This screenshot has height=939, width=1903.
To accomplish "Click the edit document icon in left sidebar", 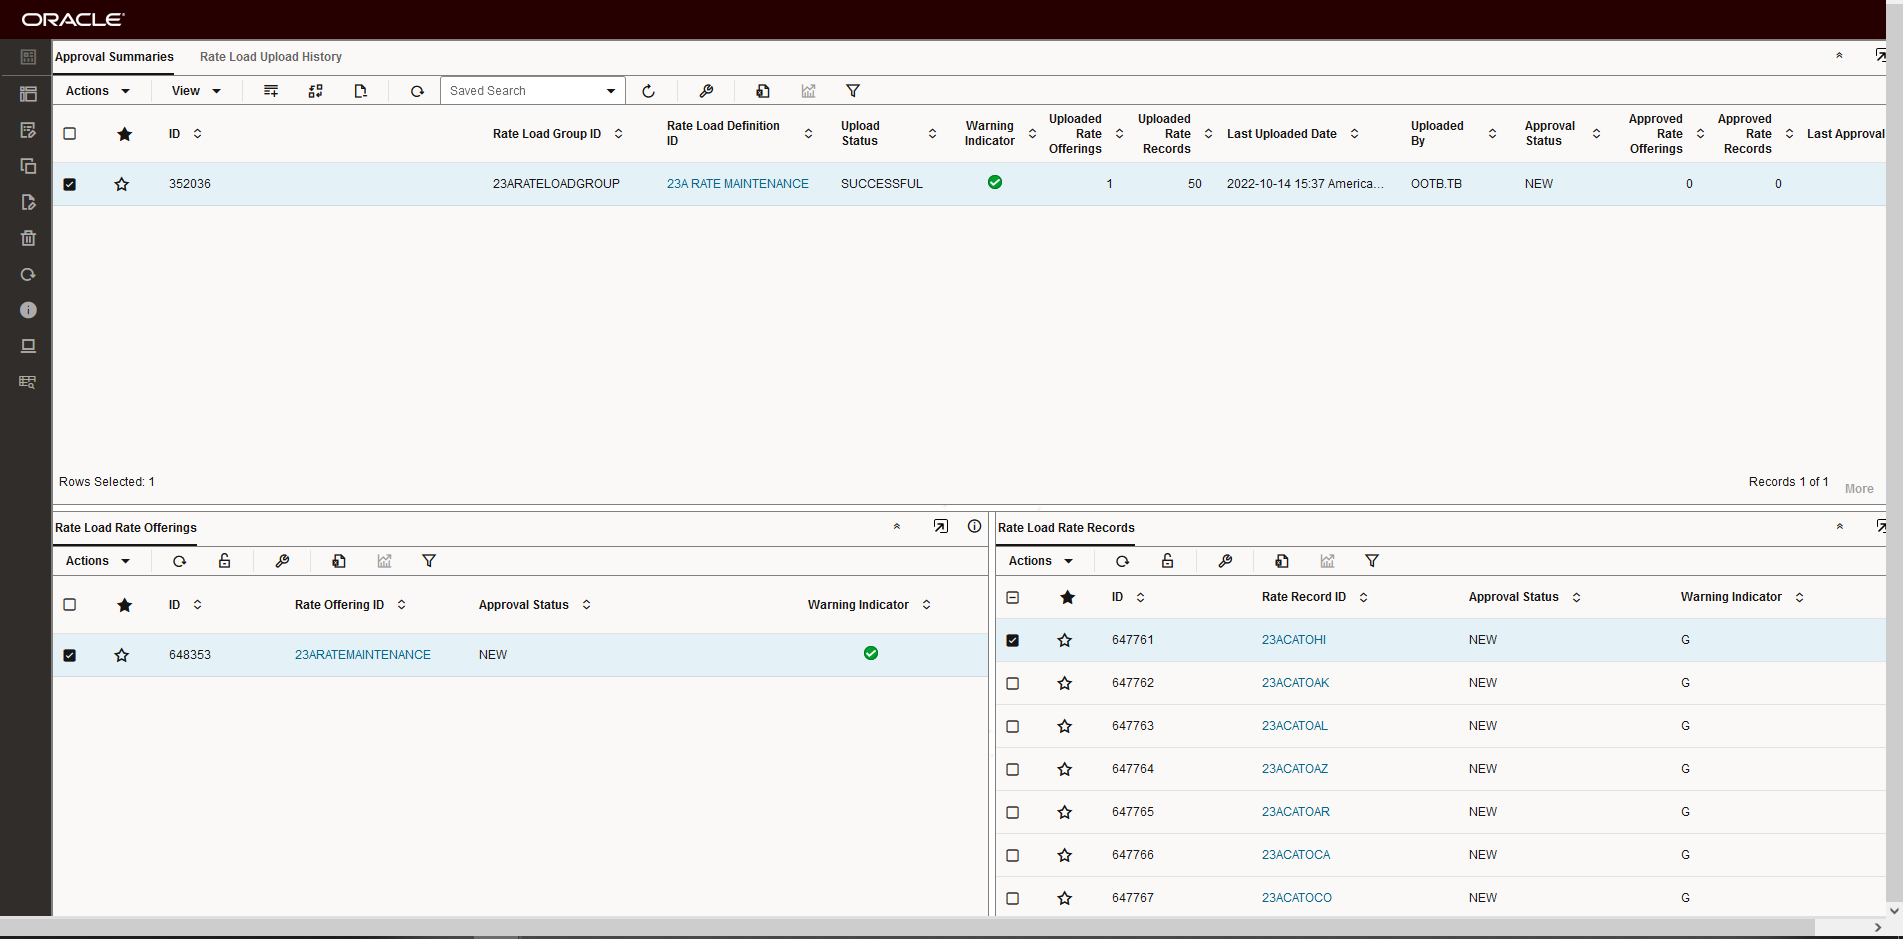I will click(x=28, y=202).
